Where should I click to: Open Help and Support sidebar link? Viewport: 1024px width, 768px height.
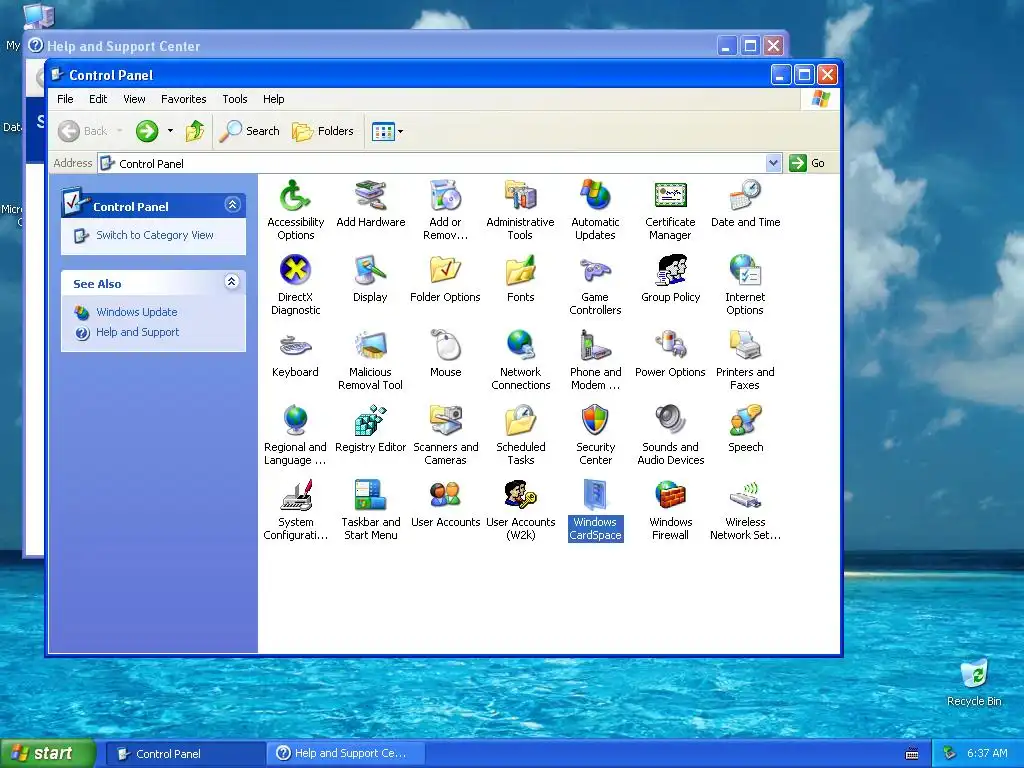coord(137,332)
